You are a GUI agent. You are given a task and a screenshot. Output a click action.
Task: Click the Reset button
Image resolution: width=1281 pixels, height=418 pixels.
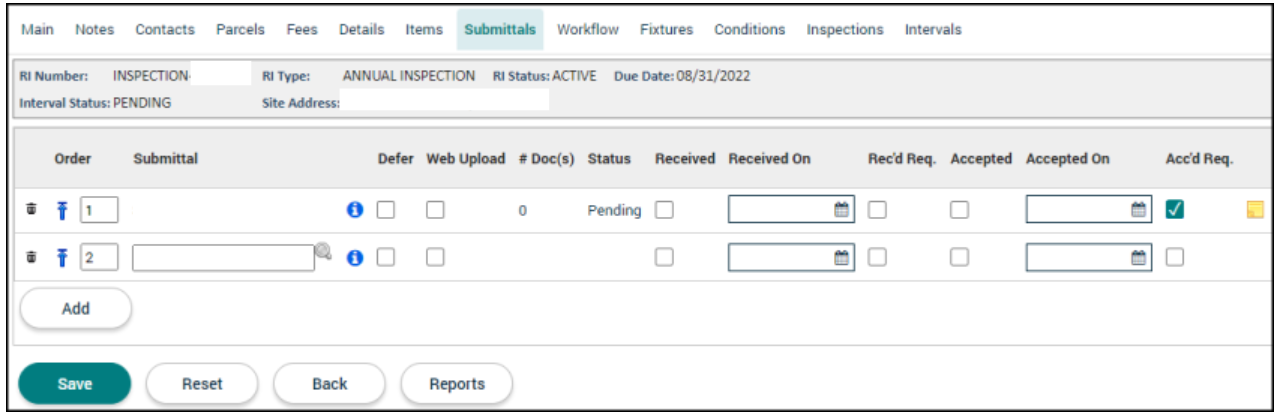tap(202, 384)
